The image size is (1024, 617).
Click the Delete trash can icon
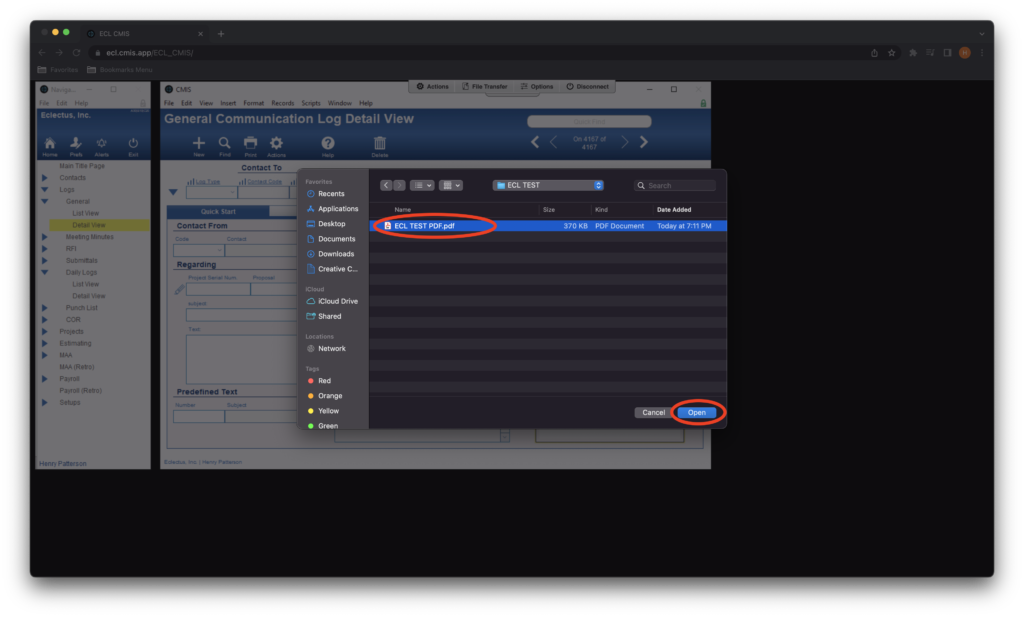(x=379, y=144)
